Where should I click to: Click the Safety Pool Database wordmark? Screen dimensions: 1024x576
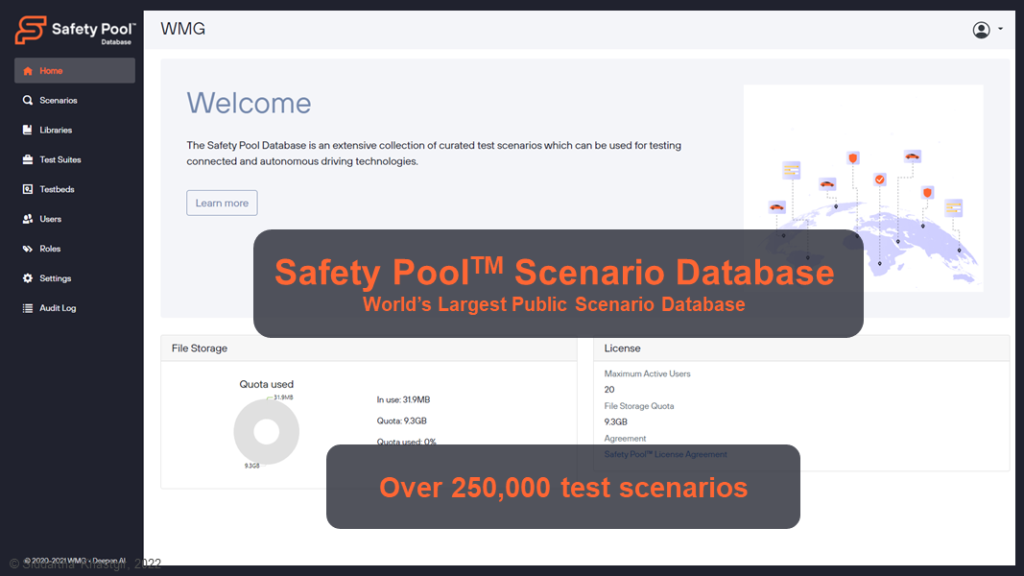point(93,33)
